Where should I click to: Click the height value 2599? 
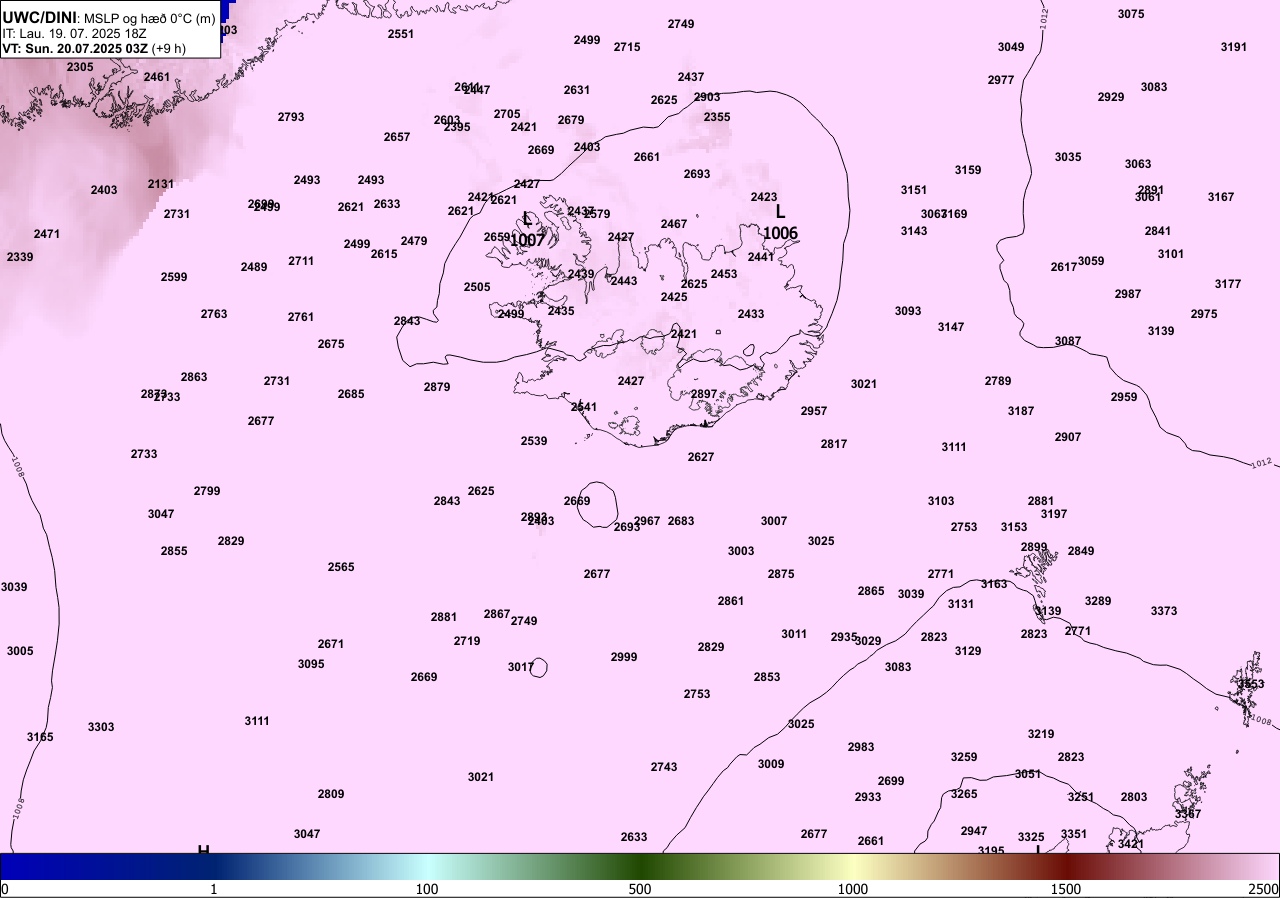174,277
